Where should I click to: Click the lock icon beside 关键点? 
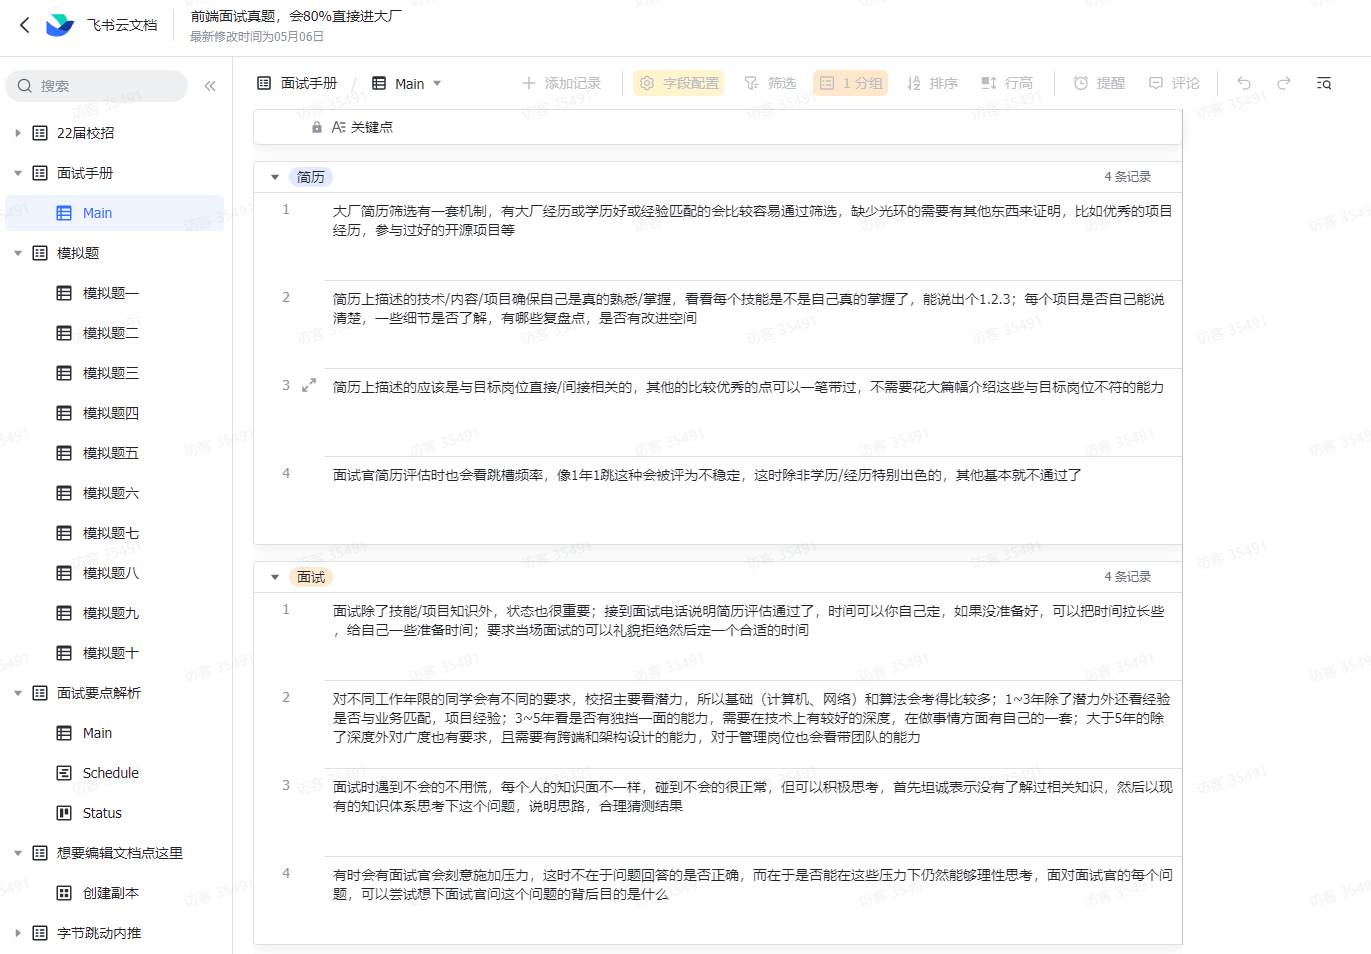pyautogui.click(x=317, y=127)
